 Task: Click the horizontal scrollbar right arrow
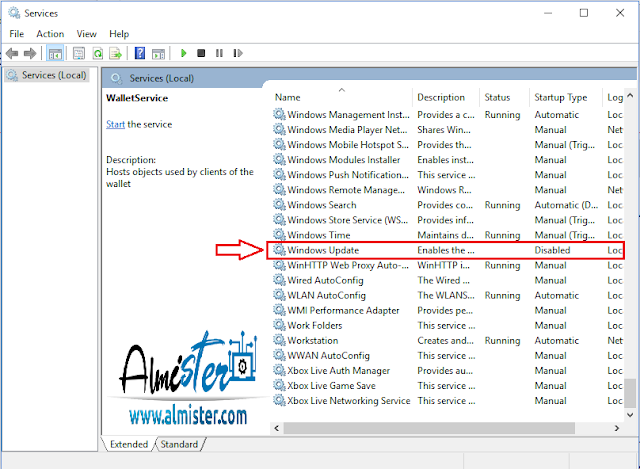[617, 428]
